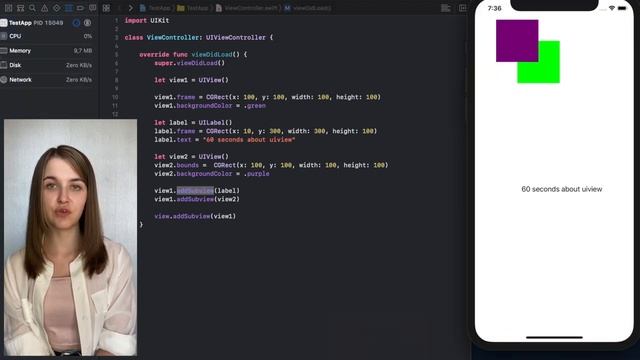Go back in editor history
The image size is (640, 360).
pyautogui.click(x=119, y=8)
